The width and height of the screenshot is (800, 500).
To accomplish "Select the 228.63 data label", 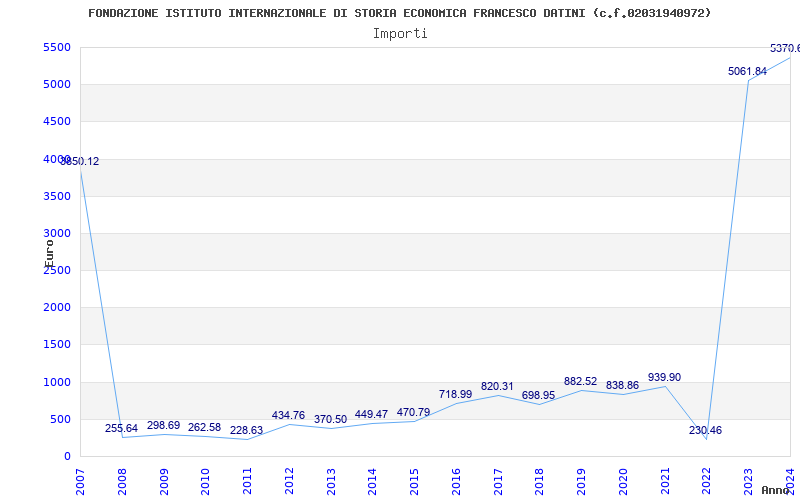I will pyautogui.click(x=246, y=431).
